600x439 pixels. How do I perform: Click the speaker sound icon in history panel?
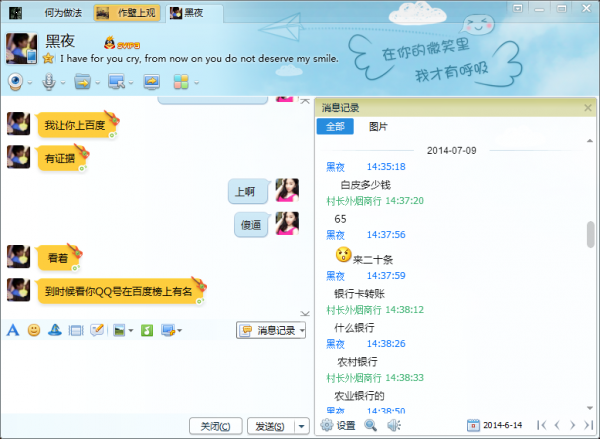pos(394,425)
